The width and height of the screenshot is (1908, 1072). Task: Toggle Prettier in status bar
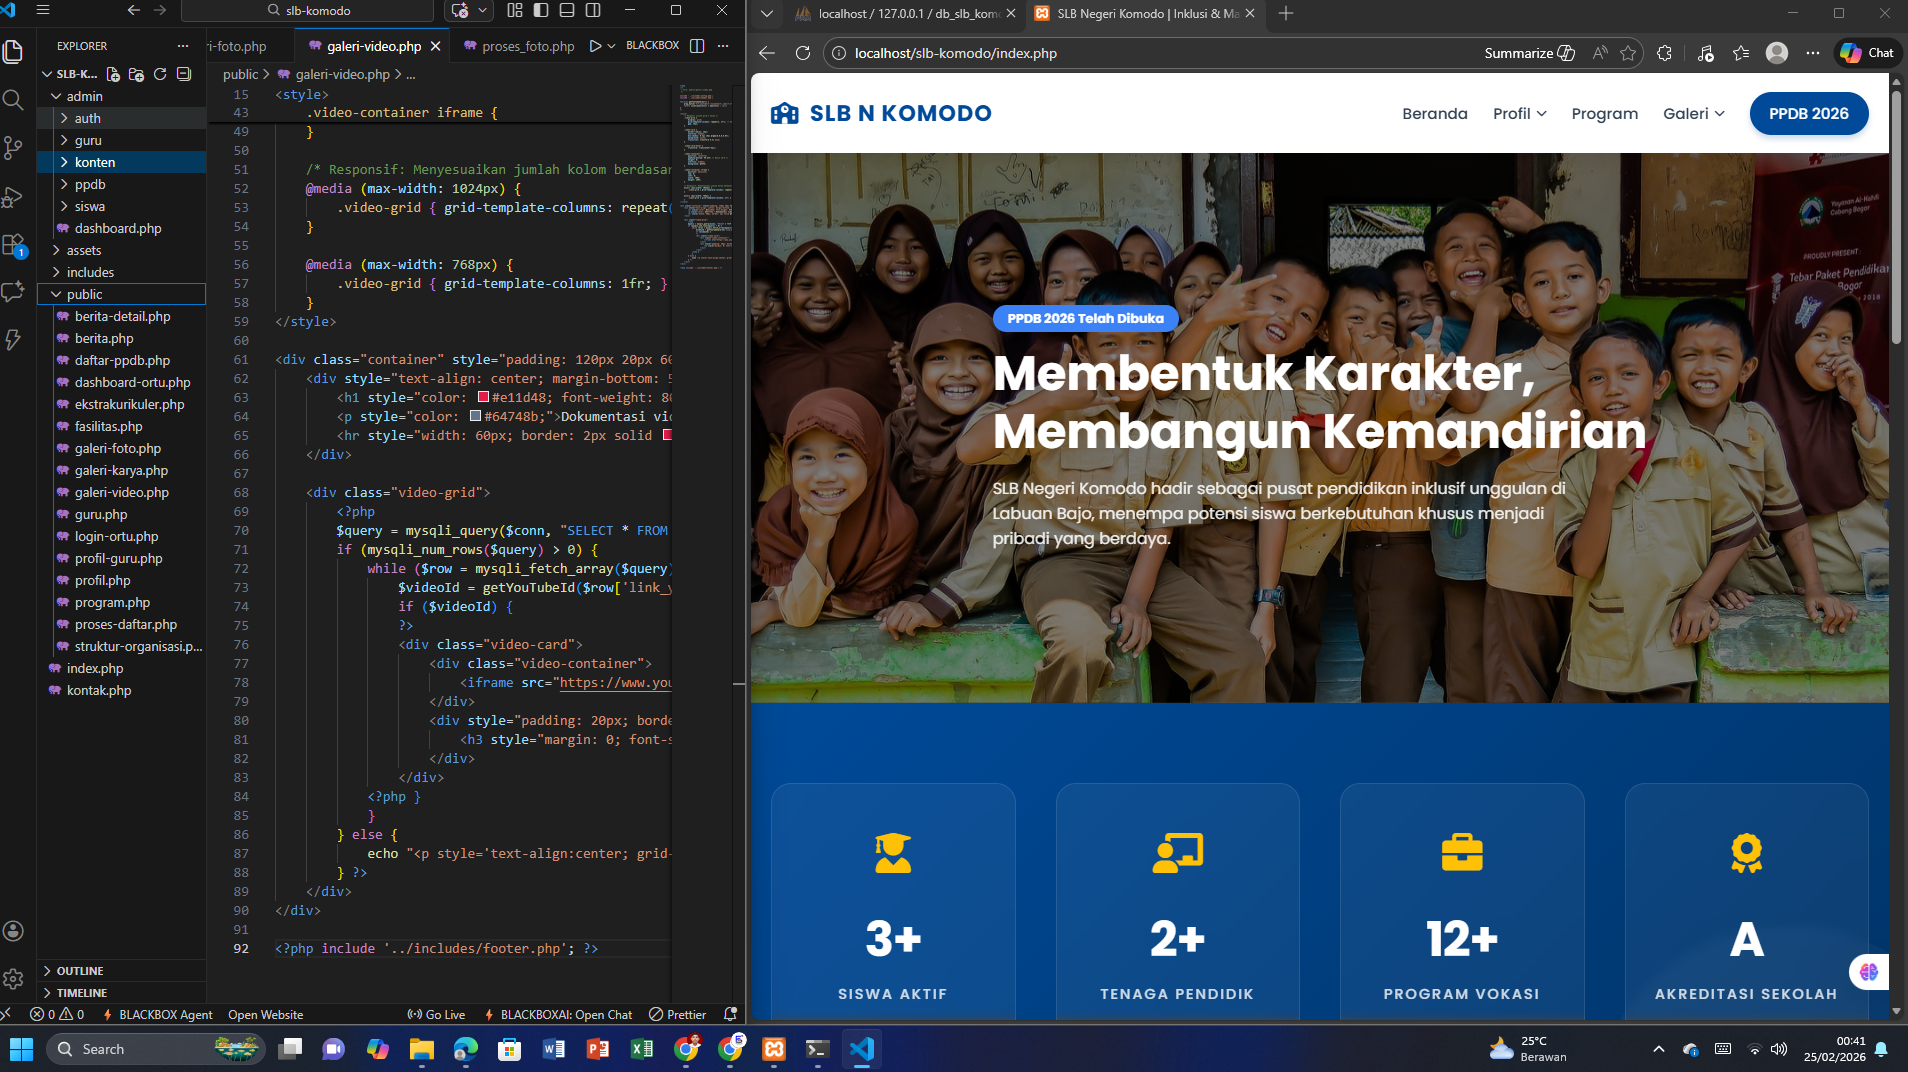tap(677, 1014)
